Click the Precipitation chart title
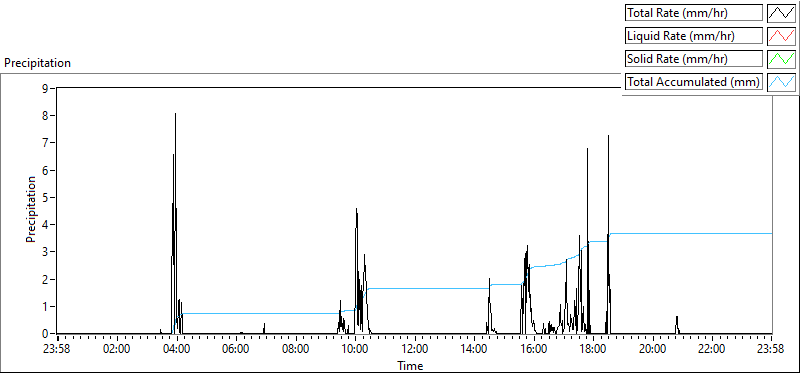The width and height of the screenshot is (800, 373). coord(37,63)
